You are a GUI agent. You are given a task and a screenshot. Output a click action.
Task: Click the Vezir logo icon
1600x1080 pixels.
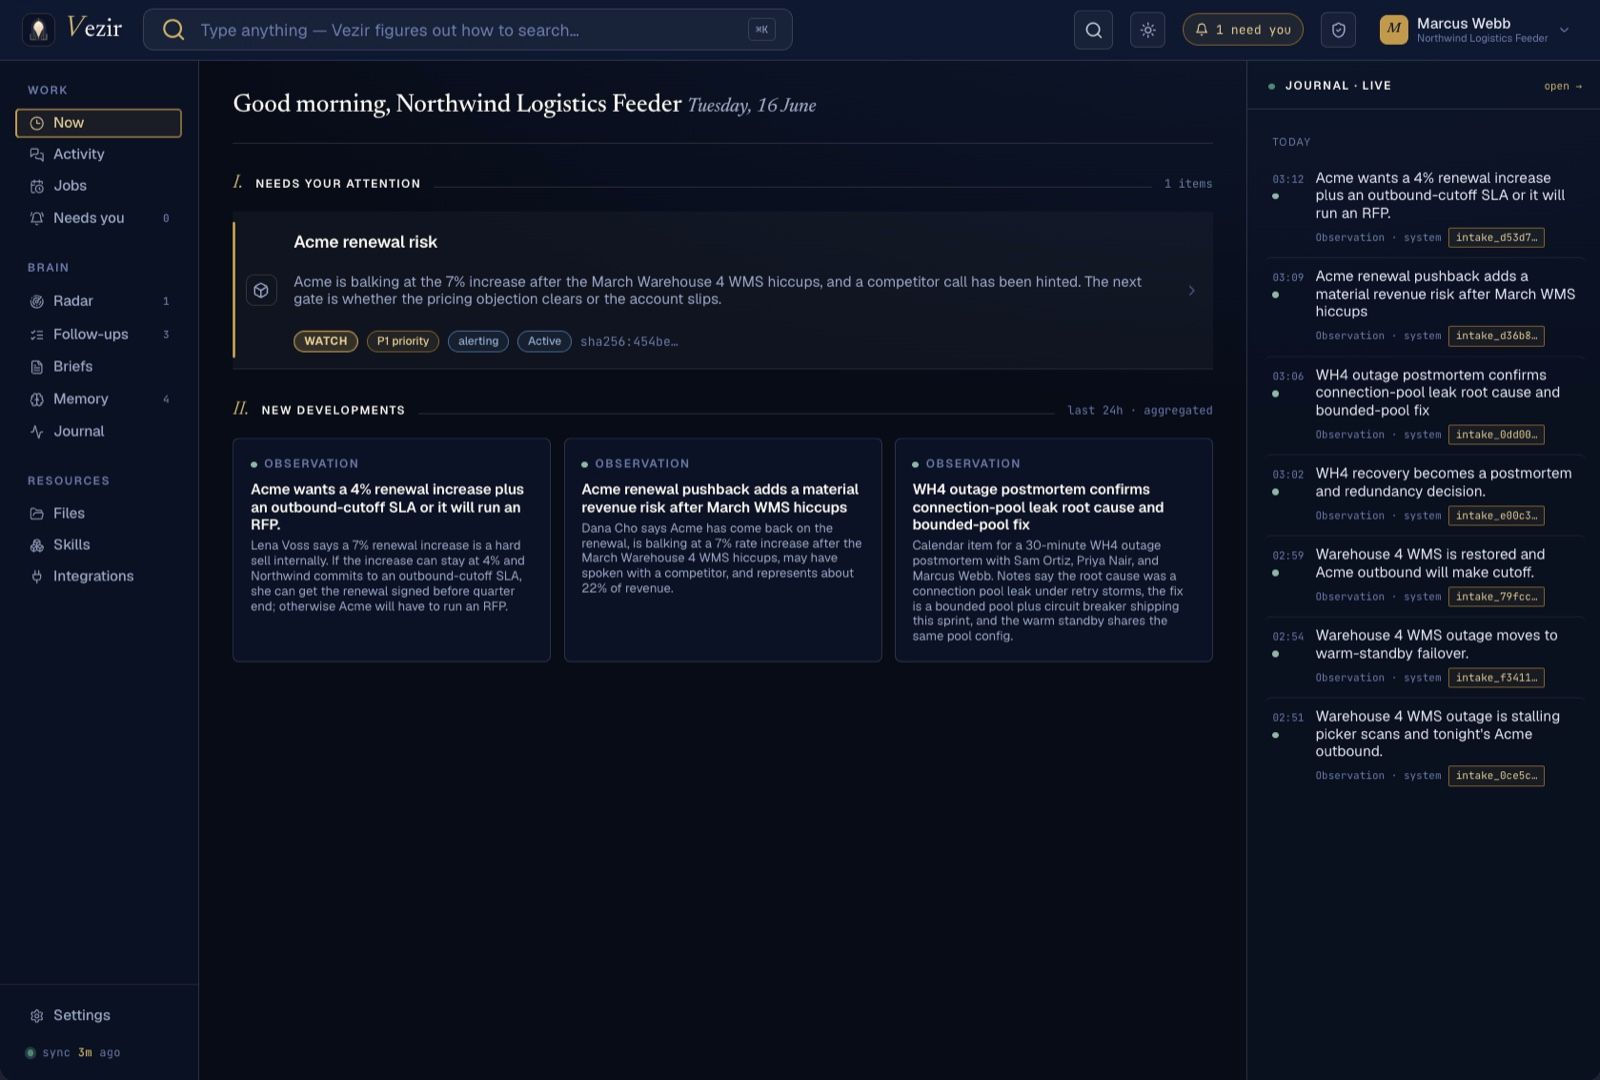tap(38, 30)
